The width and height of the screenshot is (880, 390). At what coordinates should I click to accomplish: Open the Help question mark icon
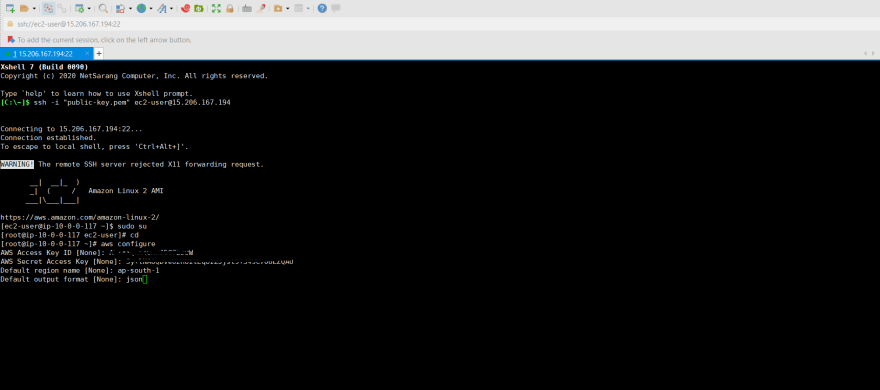coord(322,8)
